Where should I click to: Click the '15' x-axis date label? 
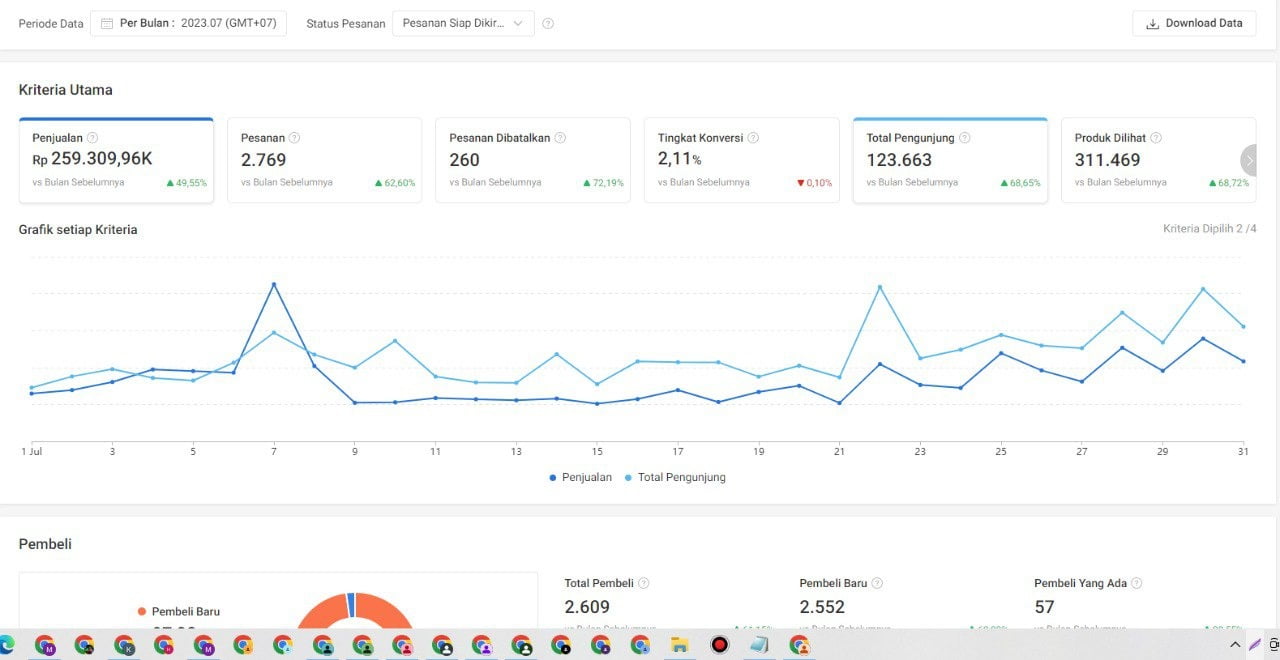point(597,452)
